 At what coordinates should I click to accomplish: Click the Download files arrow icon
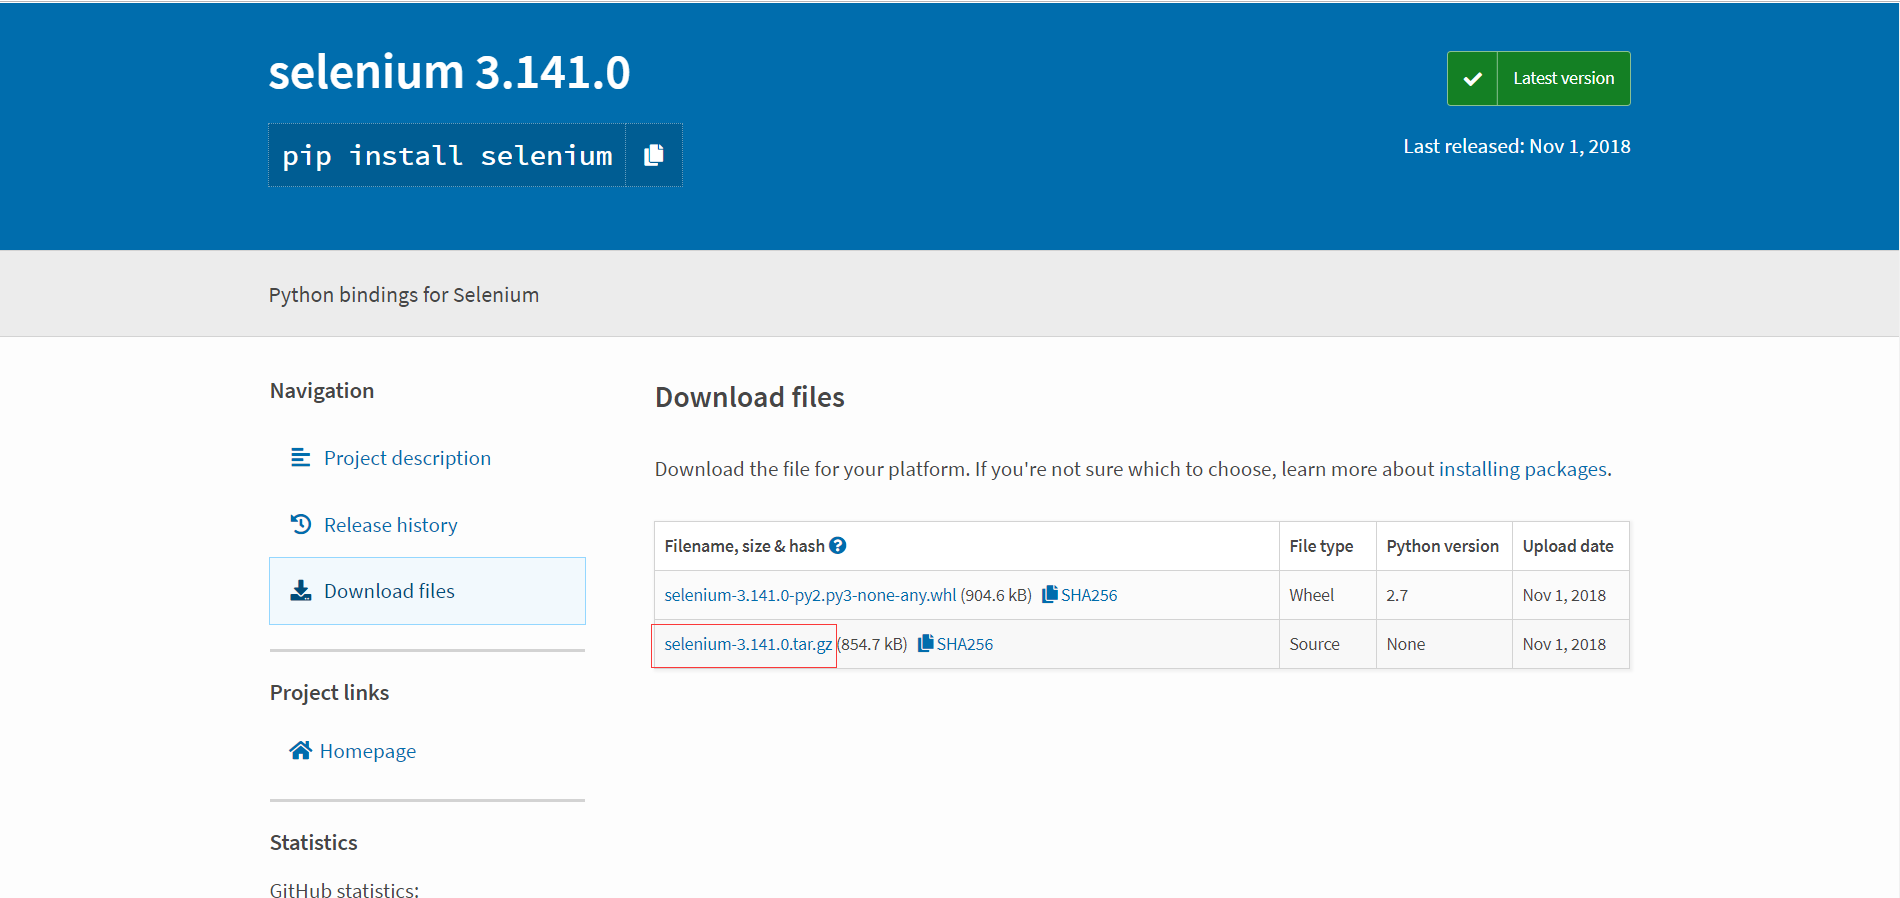click(x=300, y=591)
